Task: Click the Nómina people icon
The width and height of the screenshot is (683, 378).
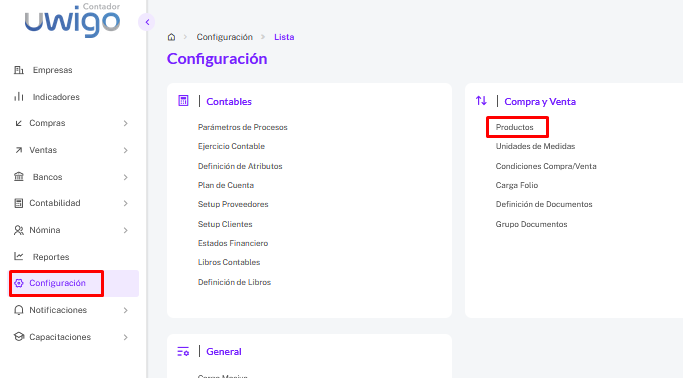Action: pyautogui.click(x=19, y=230)
